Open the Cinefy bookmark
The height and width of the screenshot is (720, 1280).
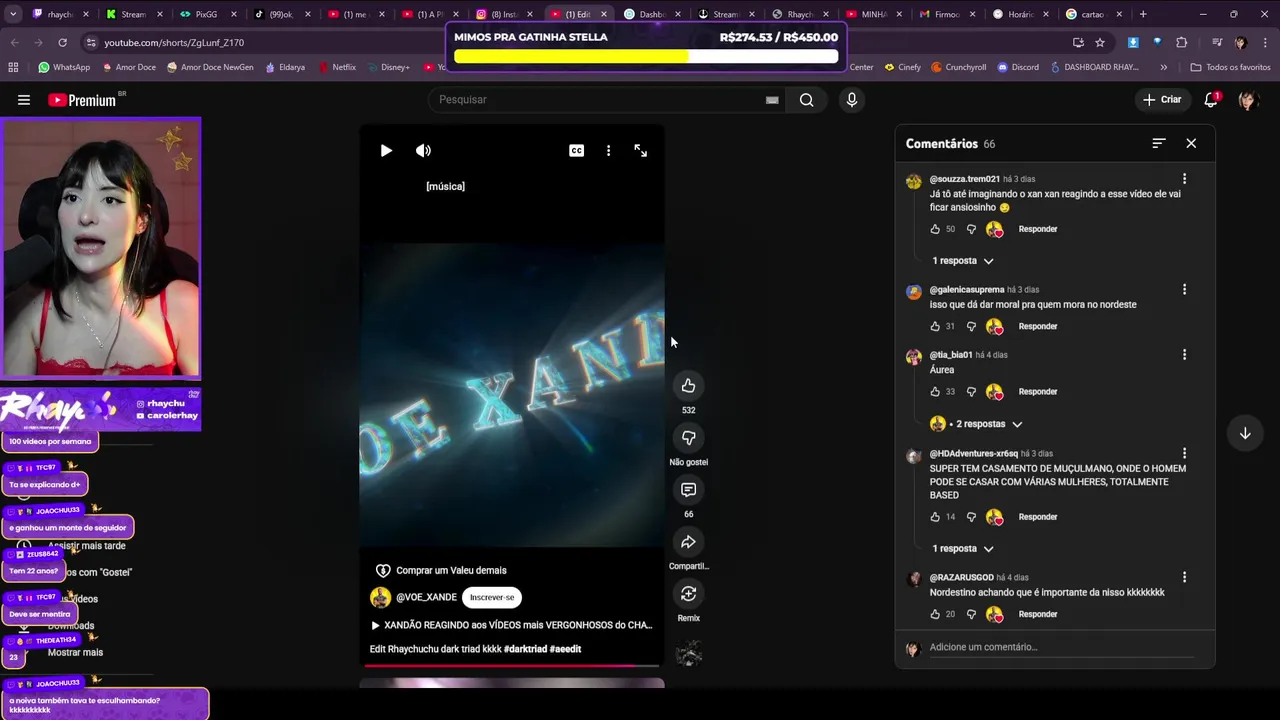[x=903, y=67]
